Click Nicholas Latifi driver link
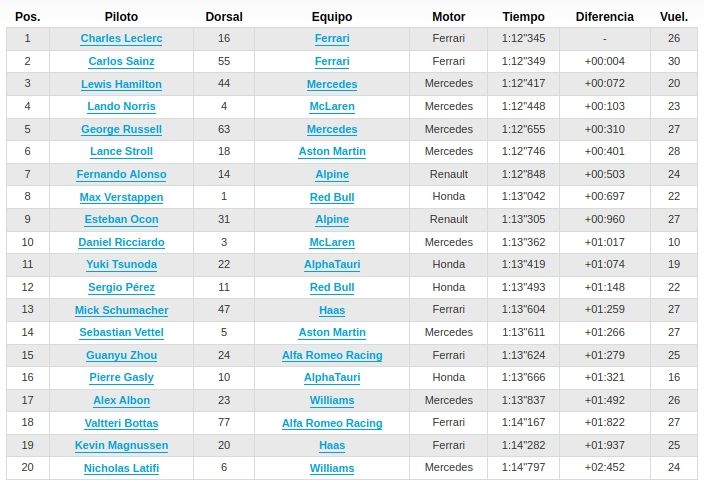 pos(121,468)
